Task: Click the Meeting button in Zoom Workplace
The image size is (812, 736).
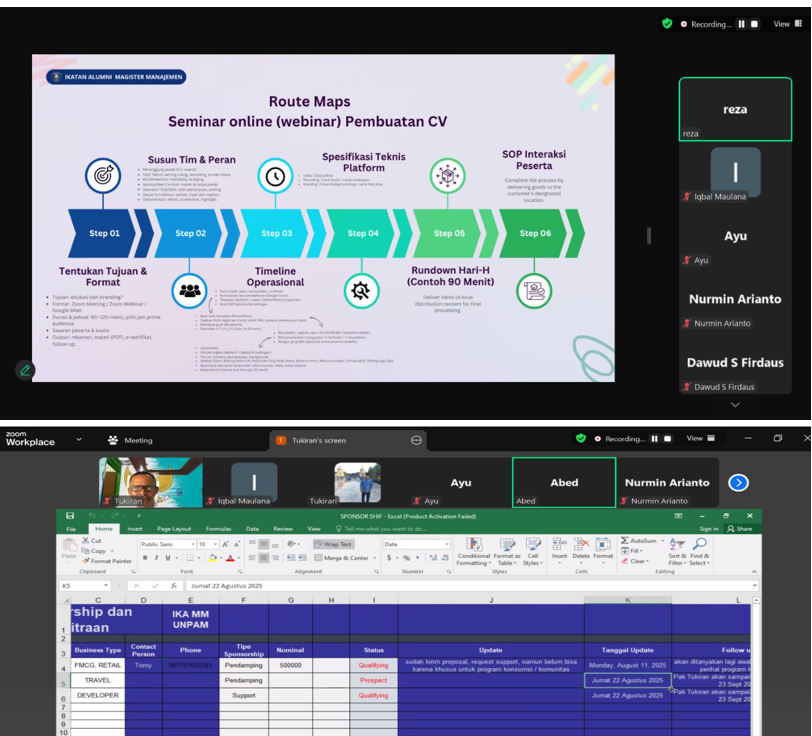Action: coord(130,440)
